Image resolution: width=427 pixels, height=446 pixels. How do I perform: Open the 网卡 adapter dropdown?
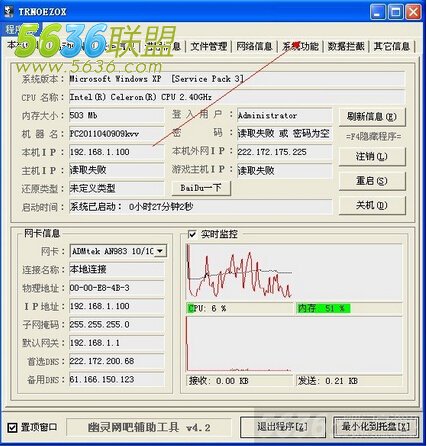pyautogui.click(x=160, y=251)
